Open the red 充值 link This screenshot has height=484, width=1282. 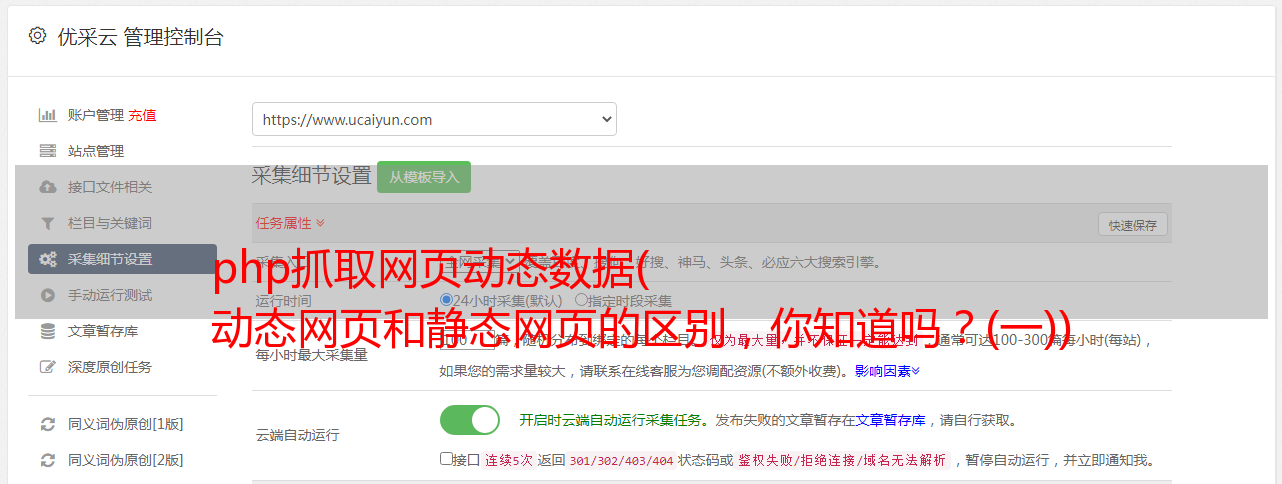coord(142,115)
